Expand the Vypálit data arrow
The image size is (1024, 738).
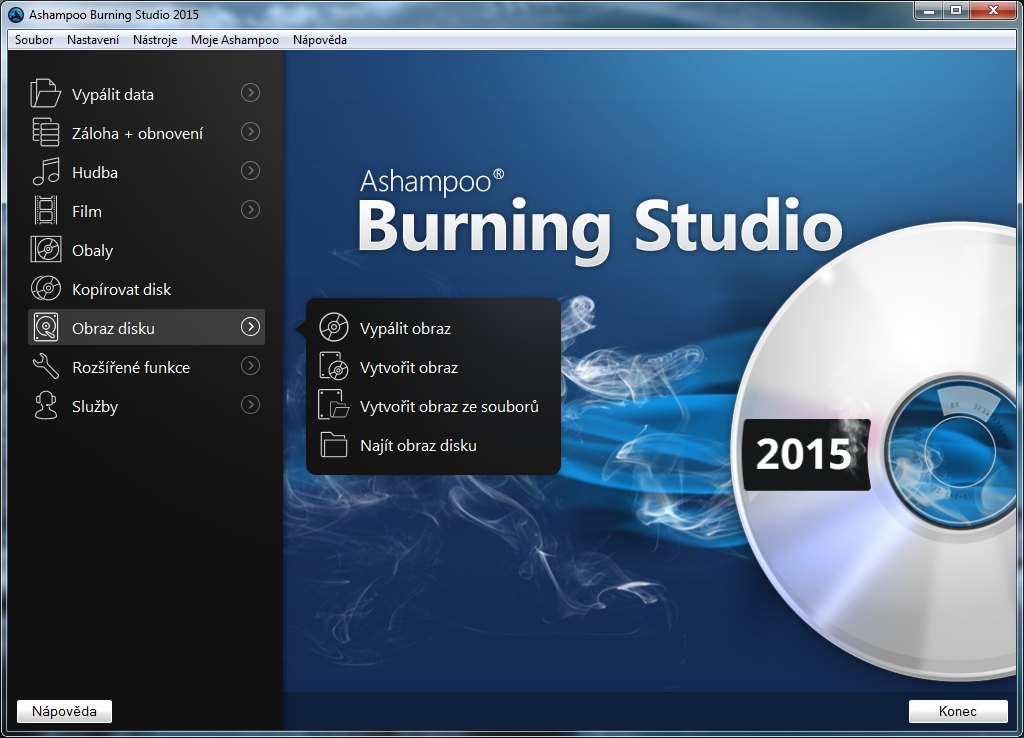point(250,93)
